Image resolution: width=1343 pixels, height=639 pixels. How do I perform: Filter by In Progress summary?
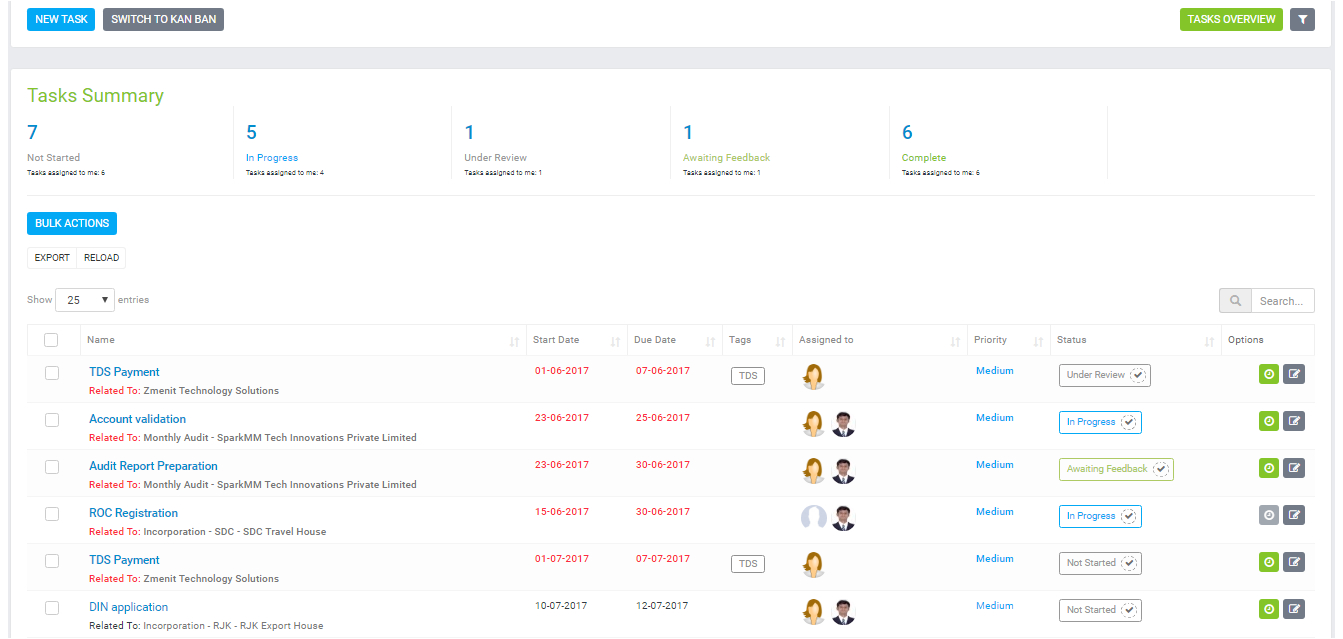272,158
